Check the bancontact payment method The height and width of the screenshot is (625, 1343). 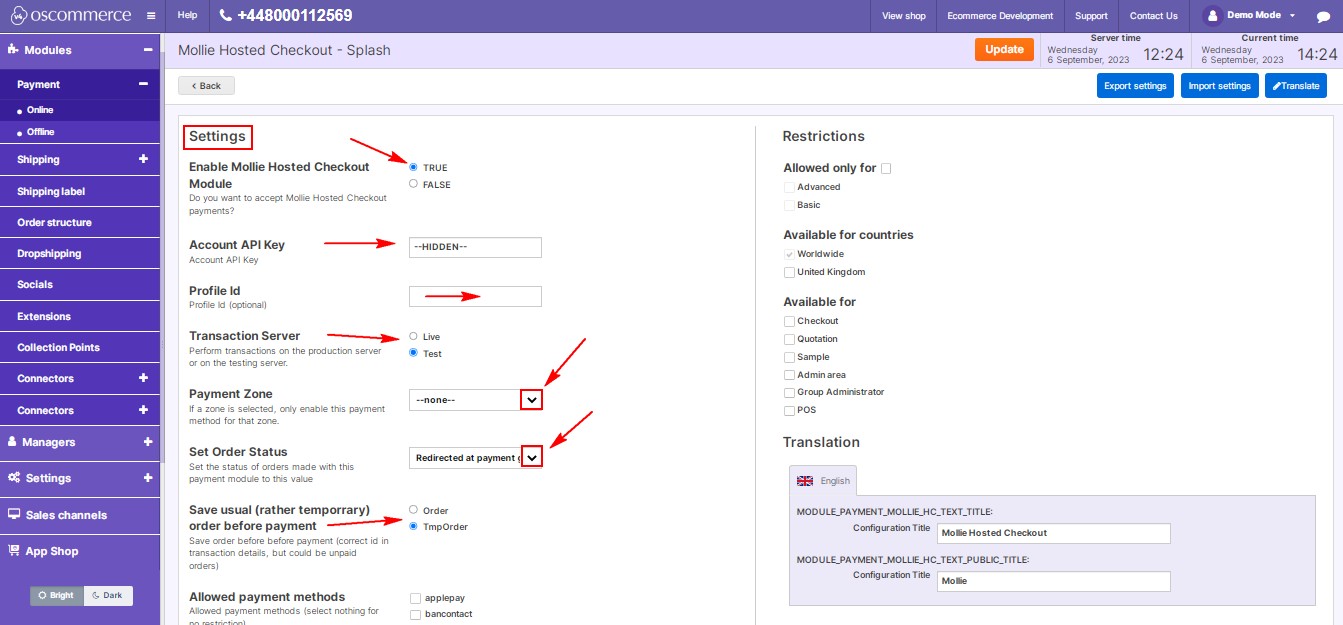pyautogui.click(x=415, y=614)
